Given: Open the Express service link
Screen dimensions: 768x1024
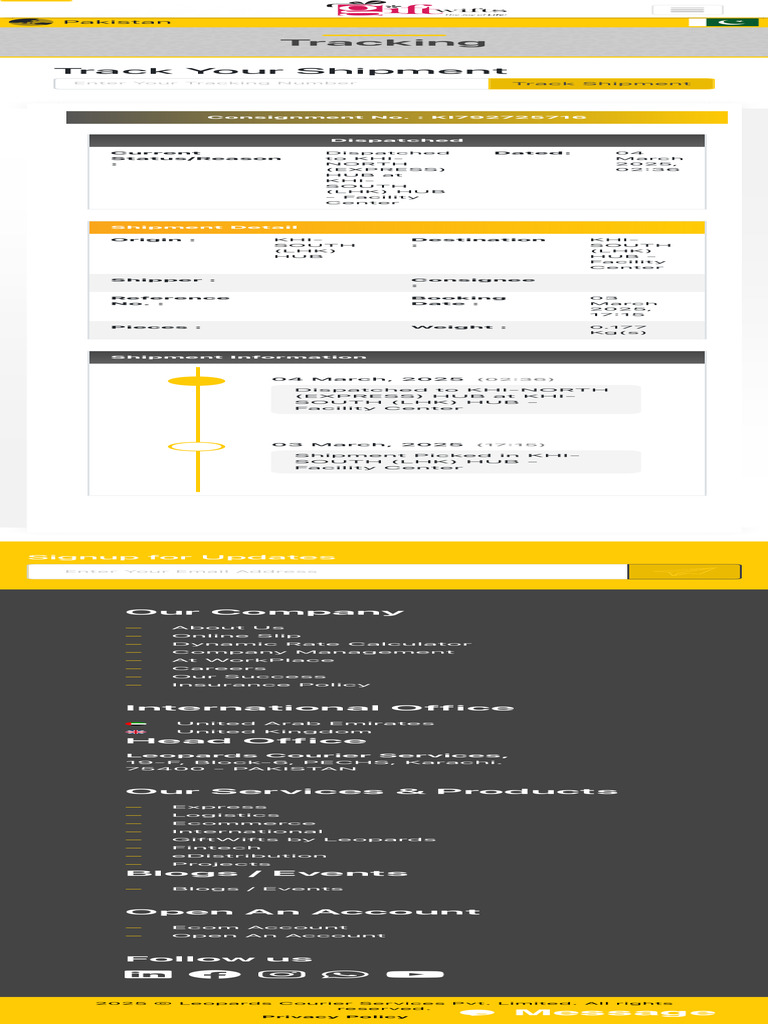Looking at the screenshot, I should pyautogui.click(x=219, y=807).
